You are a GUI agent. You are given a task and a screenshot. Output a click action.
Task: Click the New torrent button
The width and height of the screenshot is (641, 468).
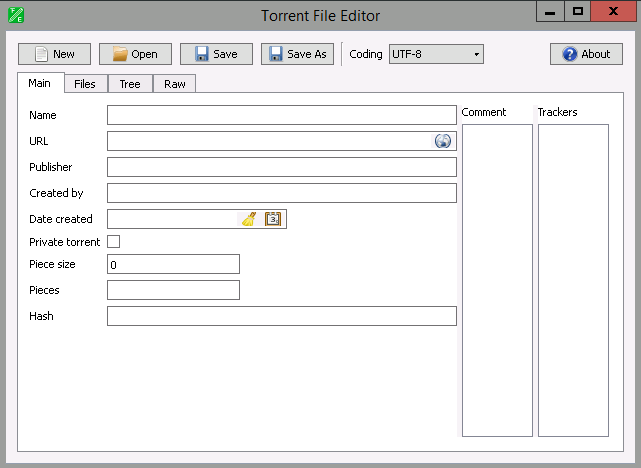tap(54, 54)
